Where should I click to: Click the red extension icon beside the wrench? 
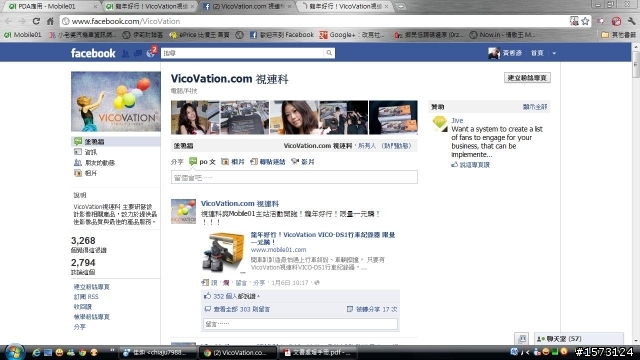point(616,21)
